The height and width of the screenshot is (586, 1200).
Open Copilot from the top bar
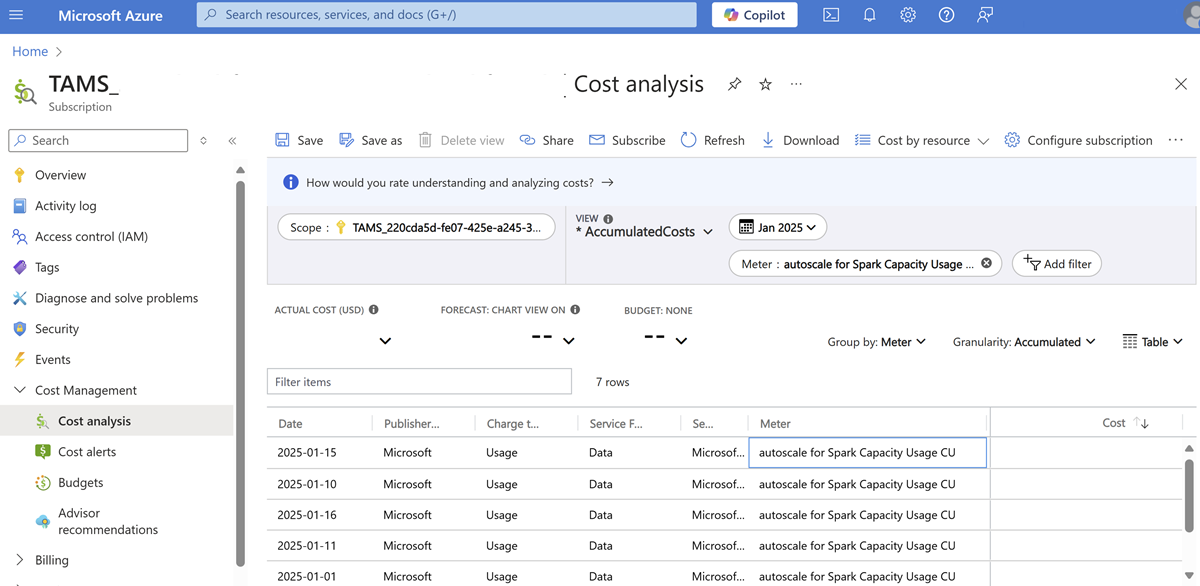pos(755,15)
